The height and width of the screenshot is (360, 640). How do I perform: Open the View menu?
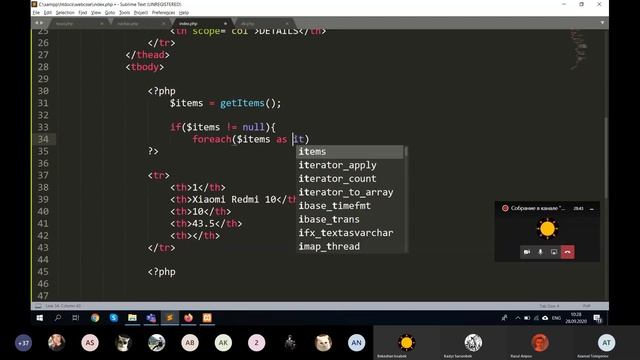pyautogui.click(x=96, y=13)
